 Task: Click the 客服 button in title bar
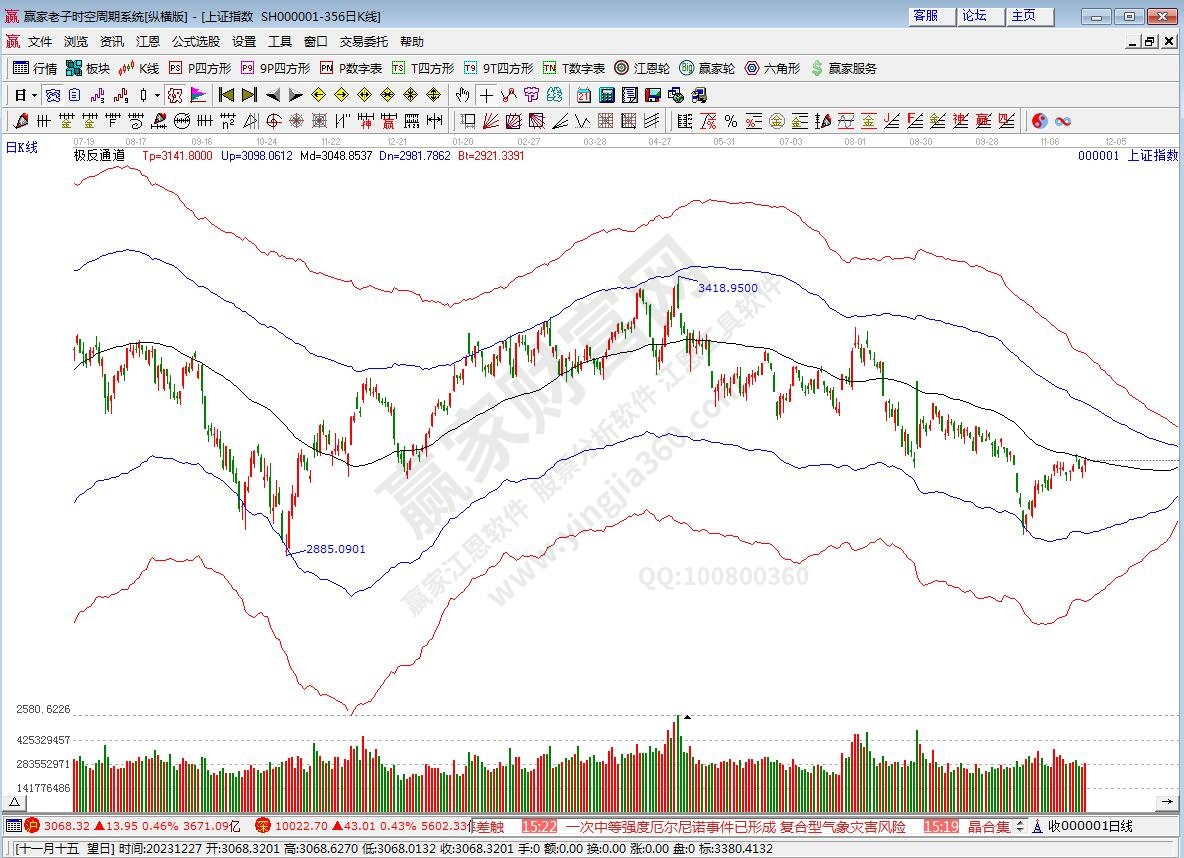pos(925,16)
